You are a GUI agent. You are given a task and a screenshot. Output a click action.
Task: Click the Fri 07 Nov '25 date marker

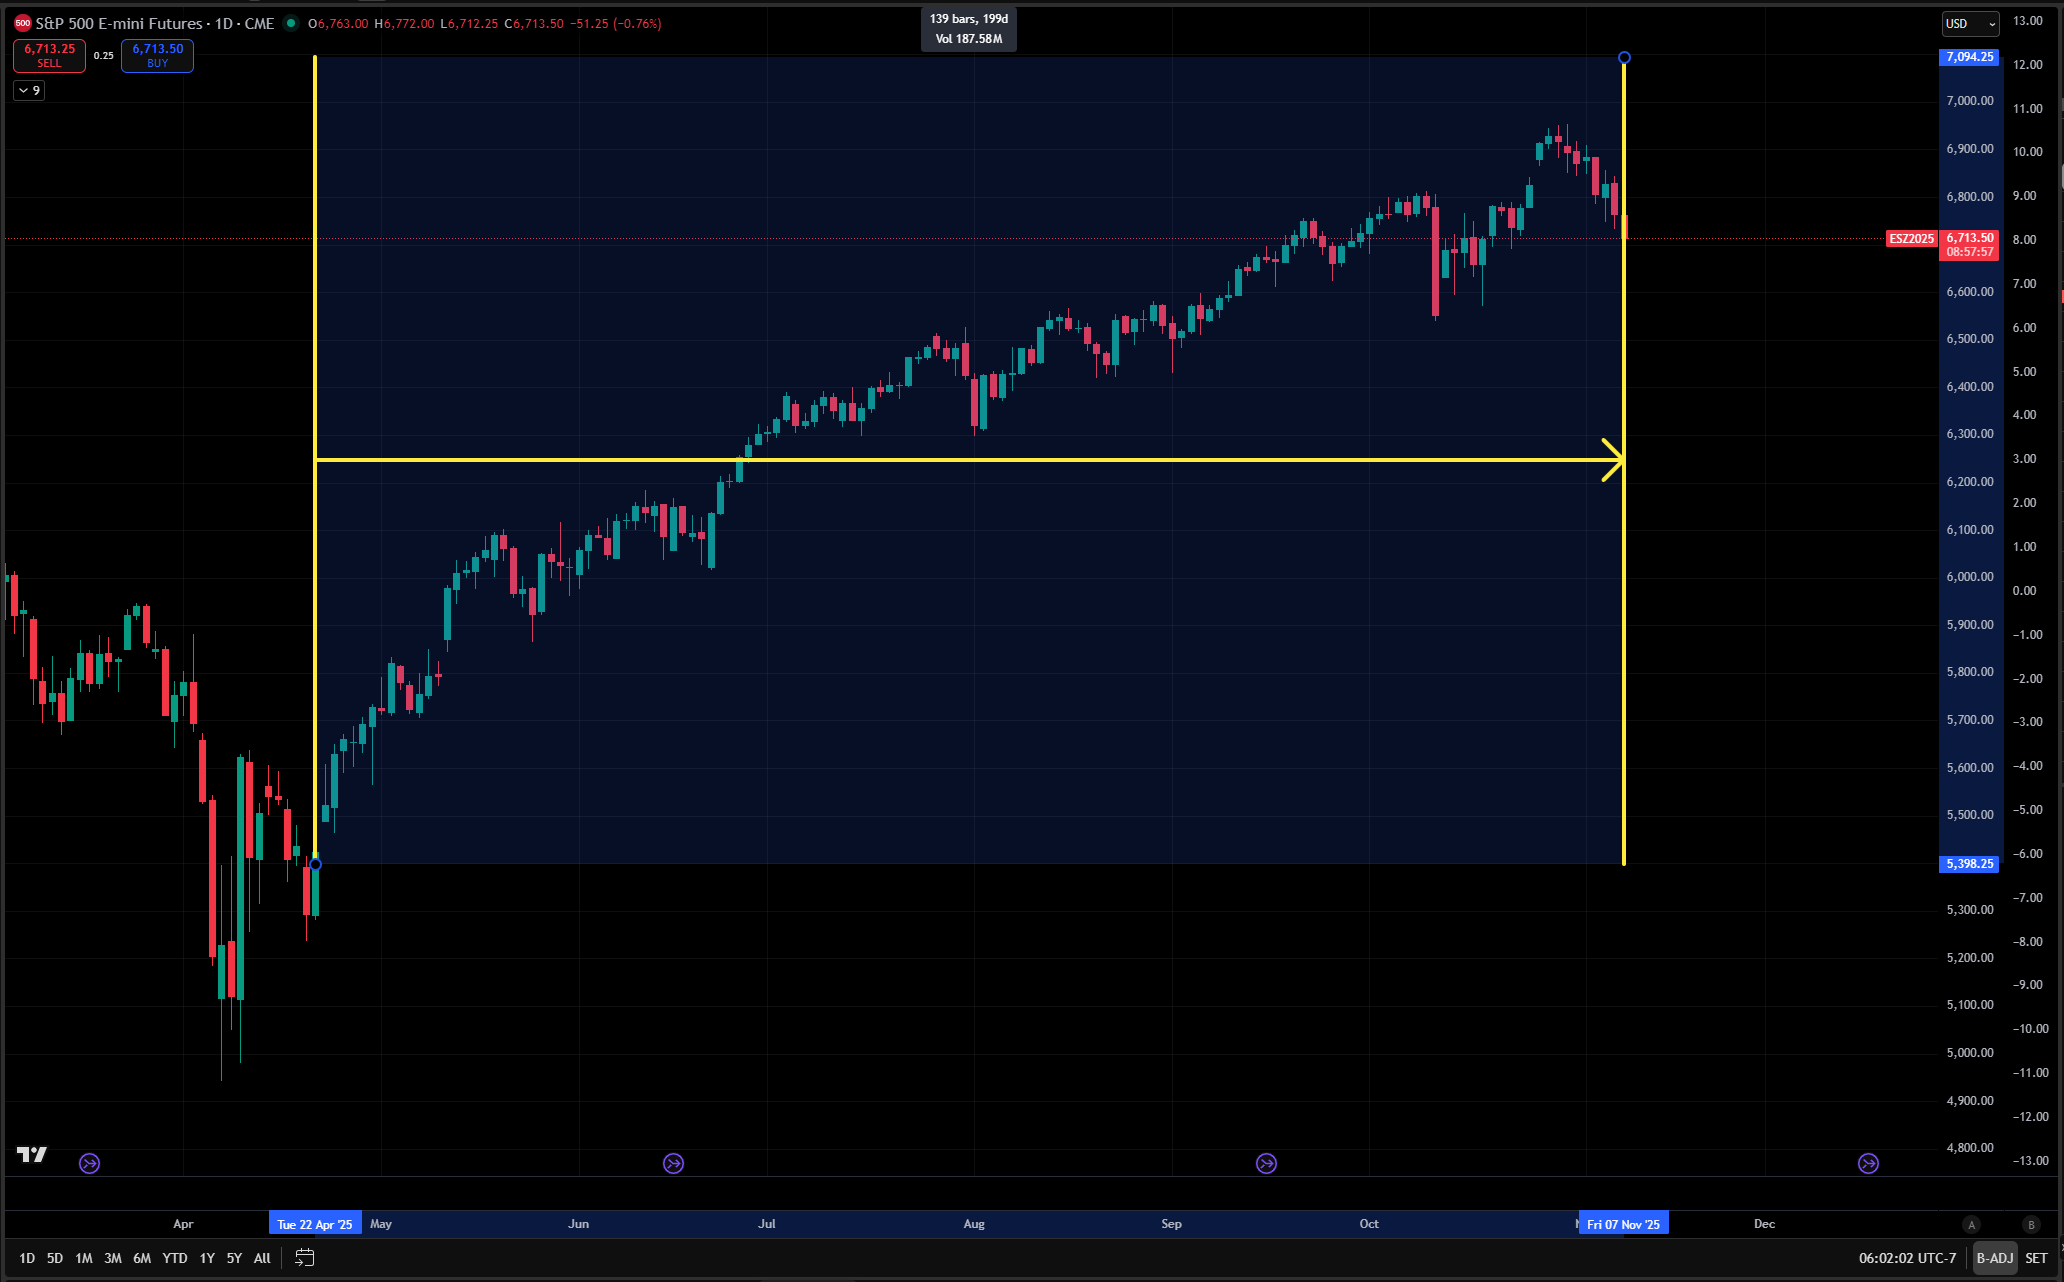[x=1623, y=1224]
